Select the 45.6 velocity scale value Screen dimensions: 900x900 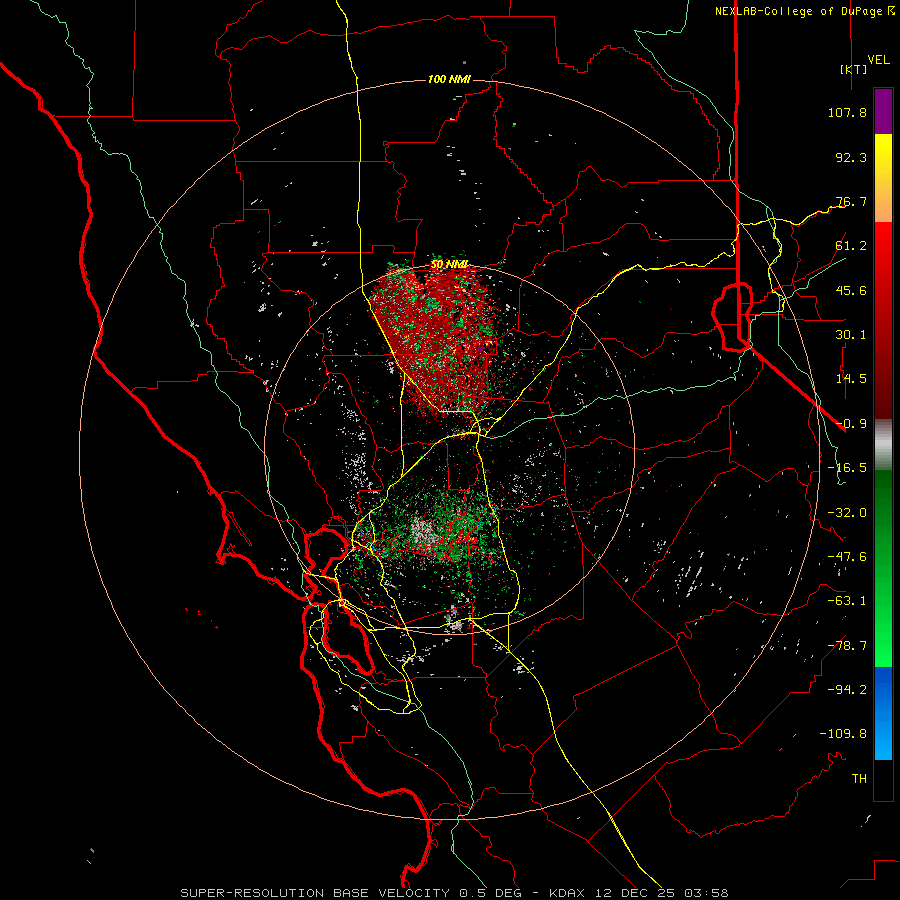(x=851, y=290)
